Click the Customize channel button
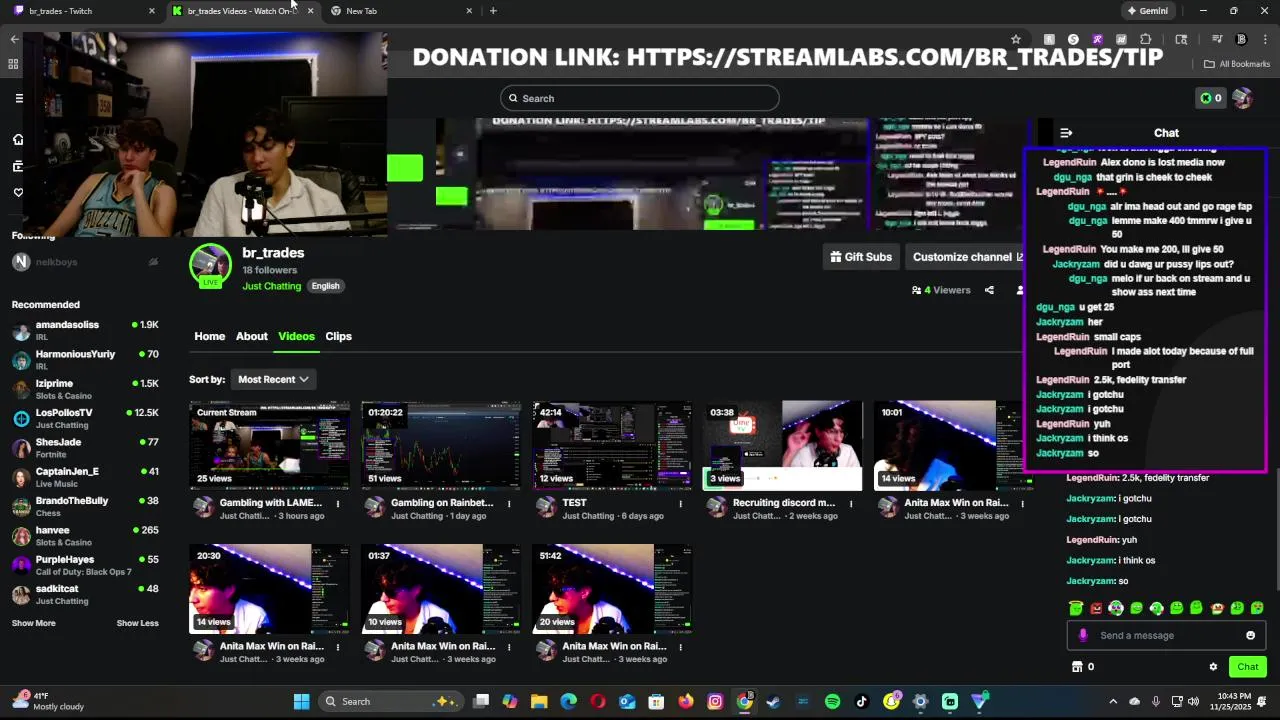This screenshot has width=1280, height=720. click(x=967, y=257)
